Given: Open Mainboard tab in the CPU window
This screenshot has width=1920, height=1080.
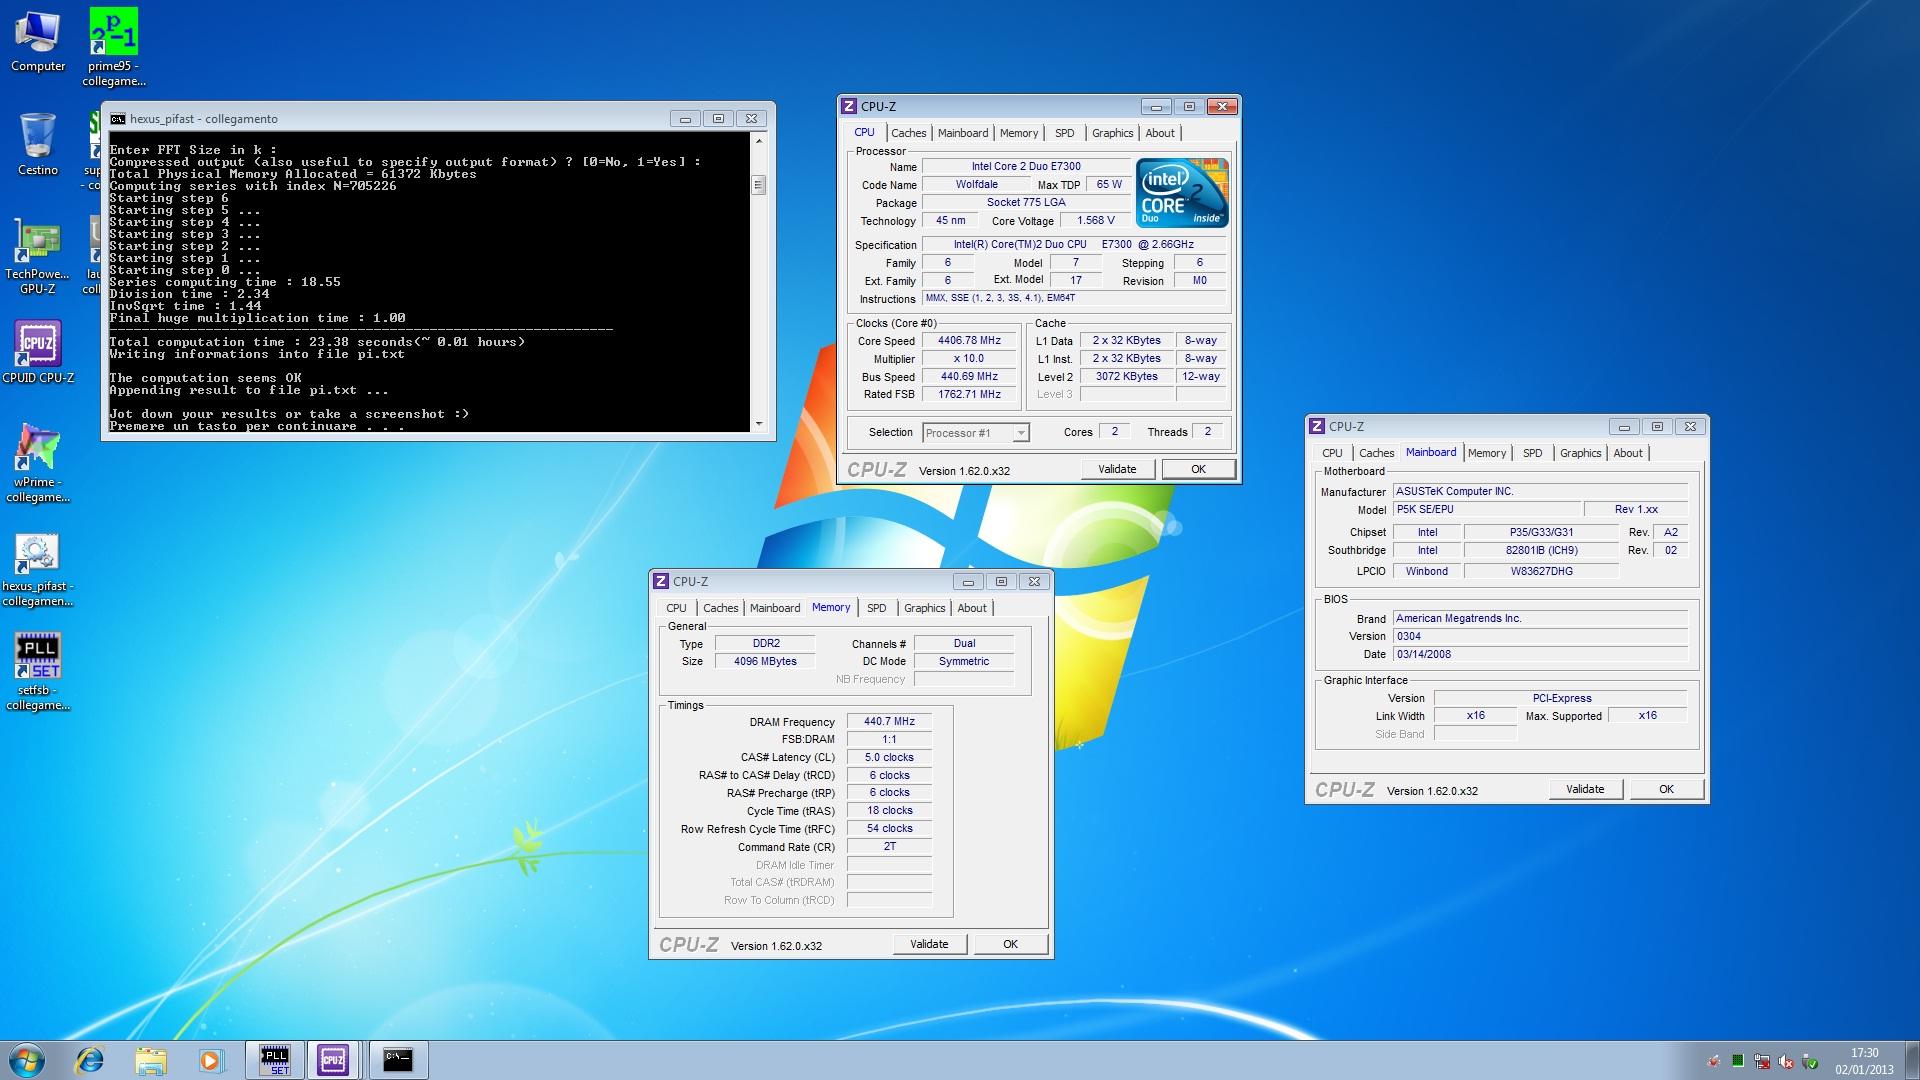Looking at the screenshot, I should click(963, 133).
